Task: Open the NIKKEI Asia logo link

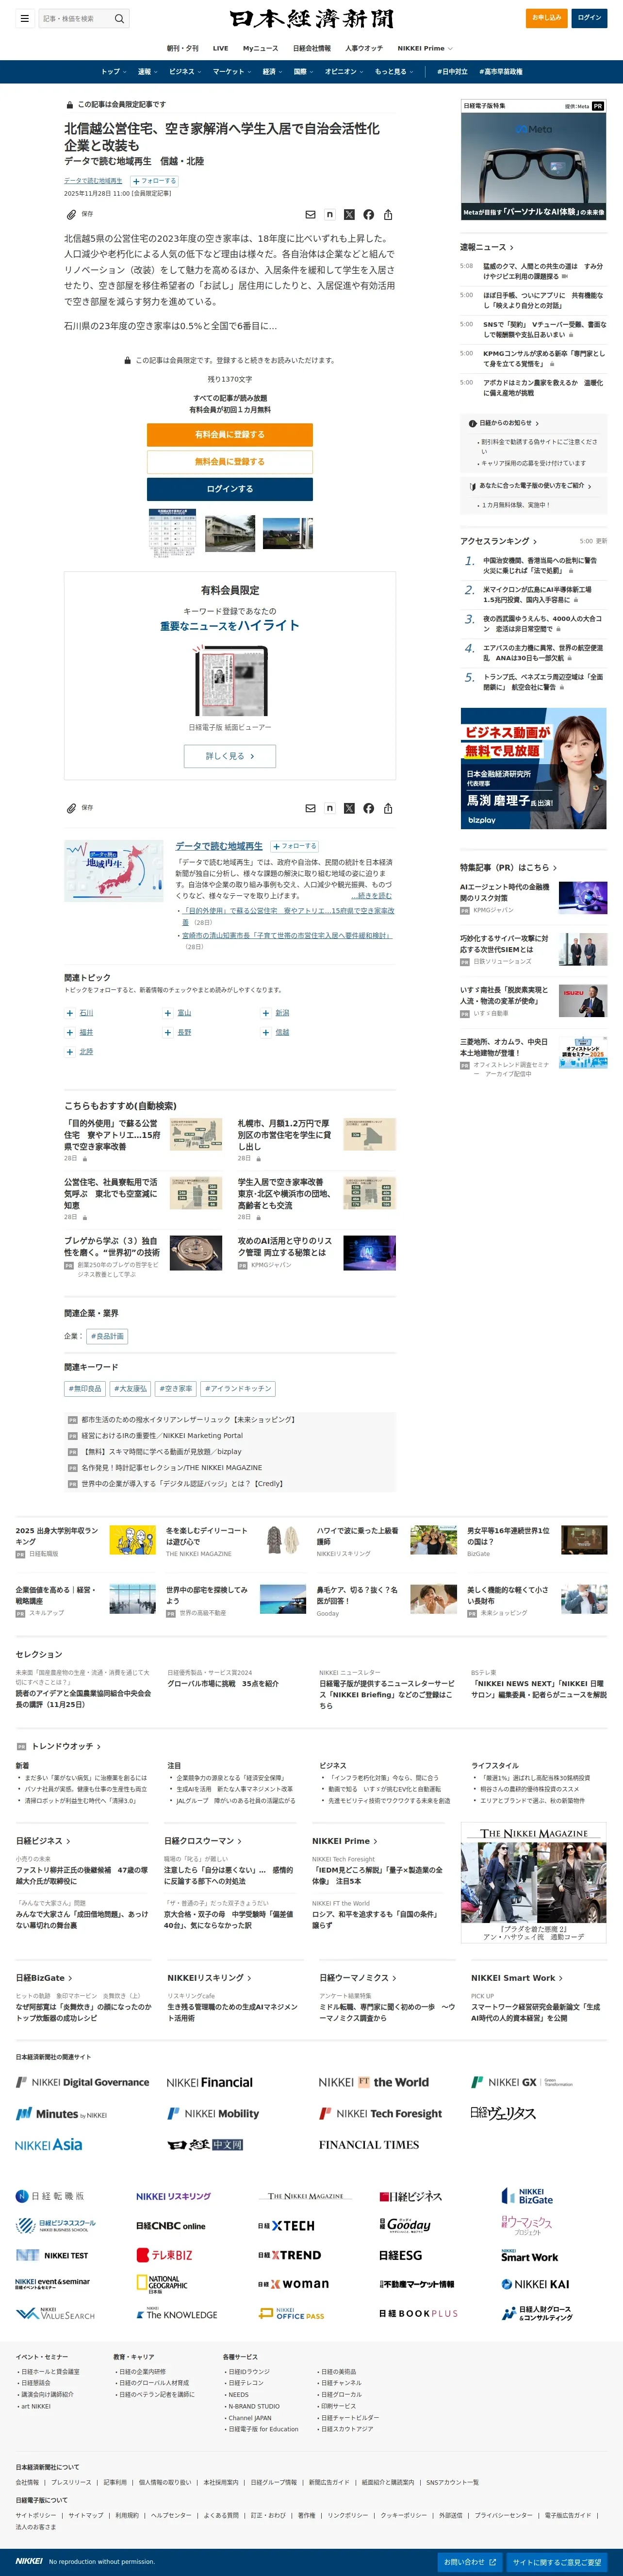Action: [x=49, y=2144]
